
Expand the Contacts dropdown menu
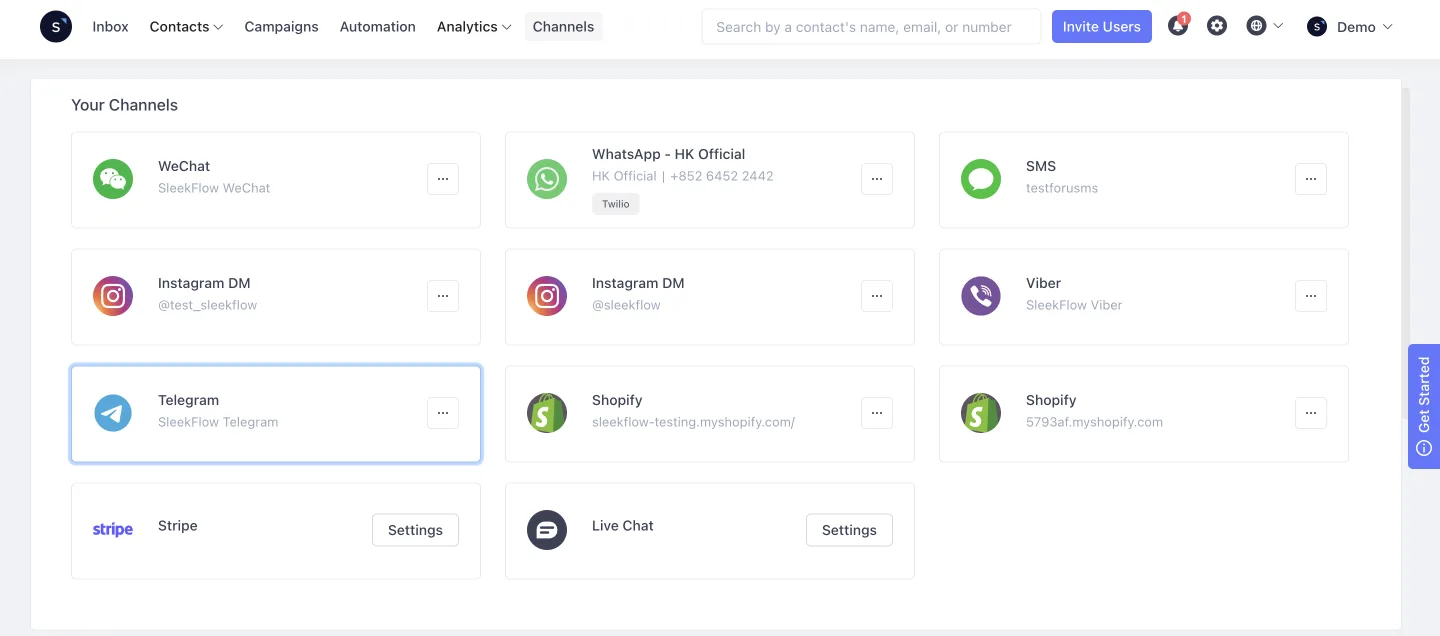tap(185, 26)
